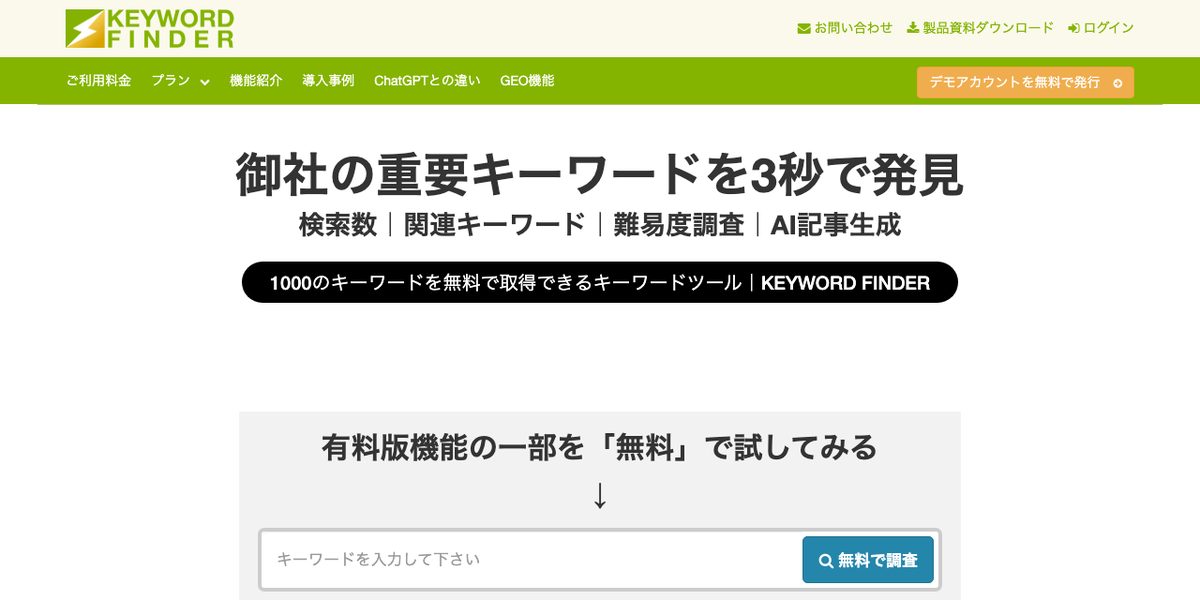Screen dimensions: 1200x600
Task: Go to 機能紹介 page
Action: point(256,81)
